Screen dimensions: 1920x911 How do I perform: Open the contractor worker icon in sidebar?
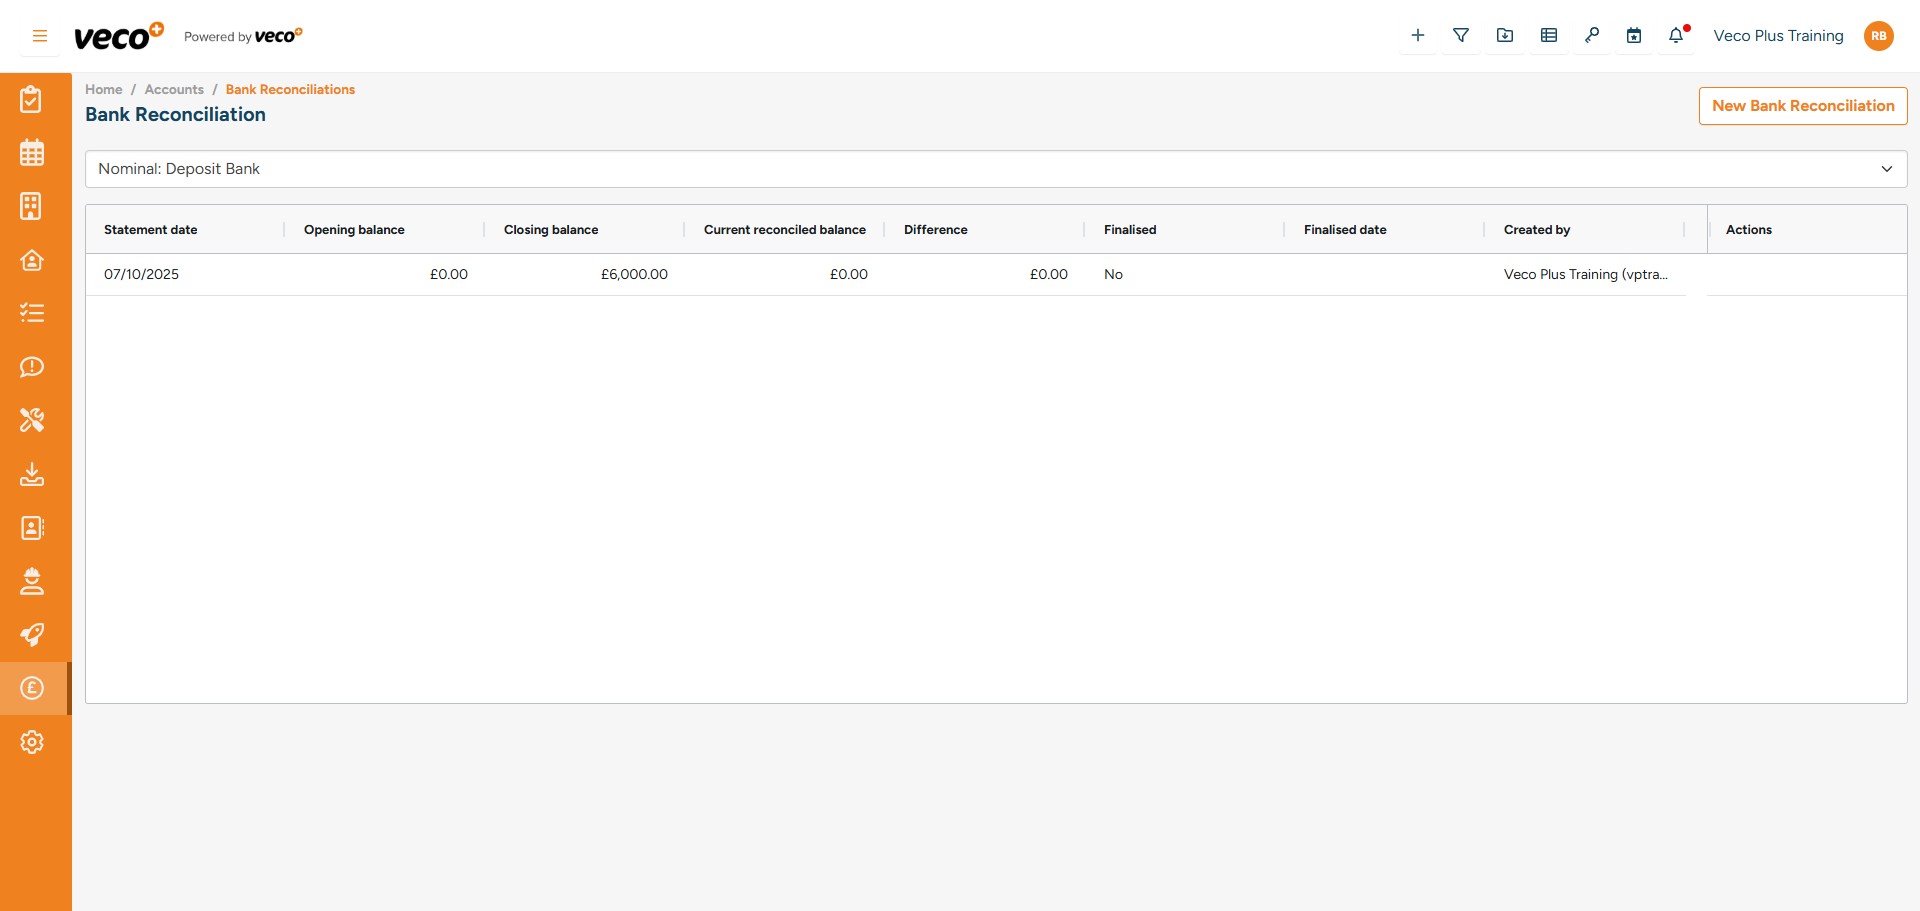point(32,581)
